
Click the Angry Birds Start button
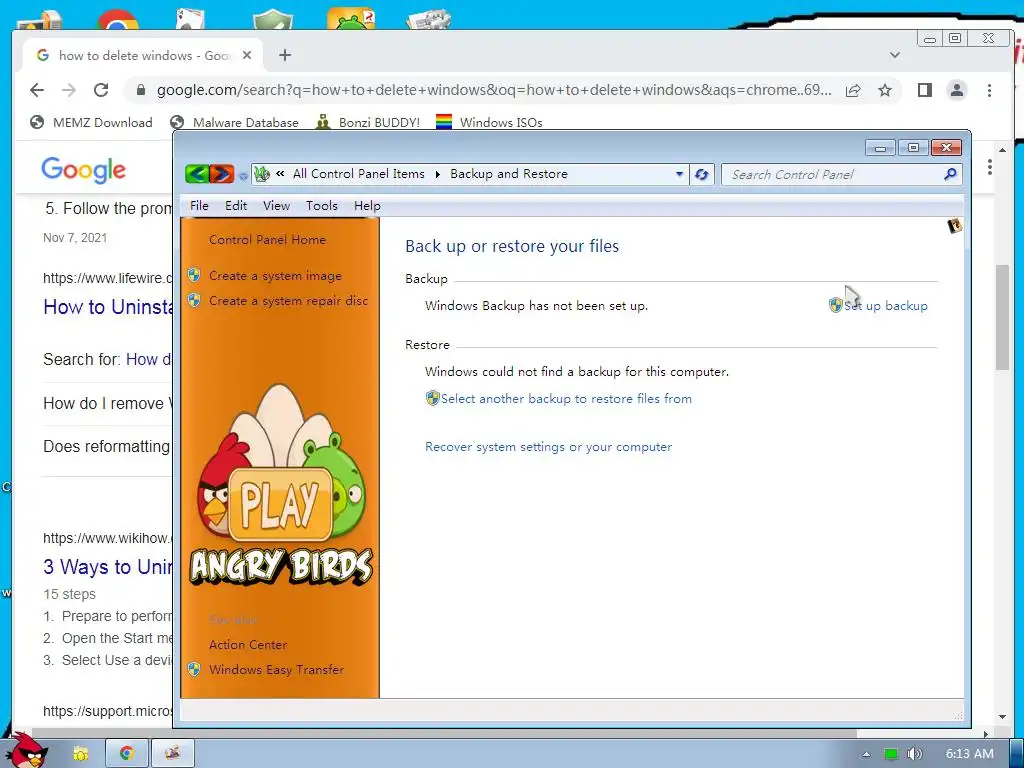(28, 751)
